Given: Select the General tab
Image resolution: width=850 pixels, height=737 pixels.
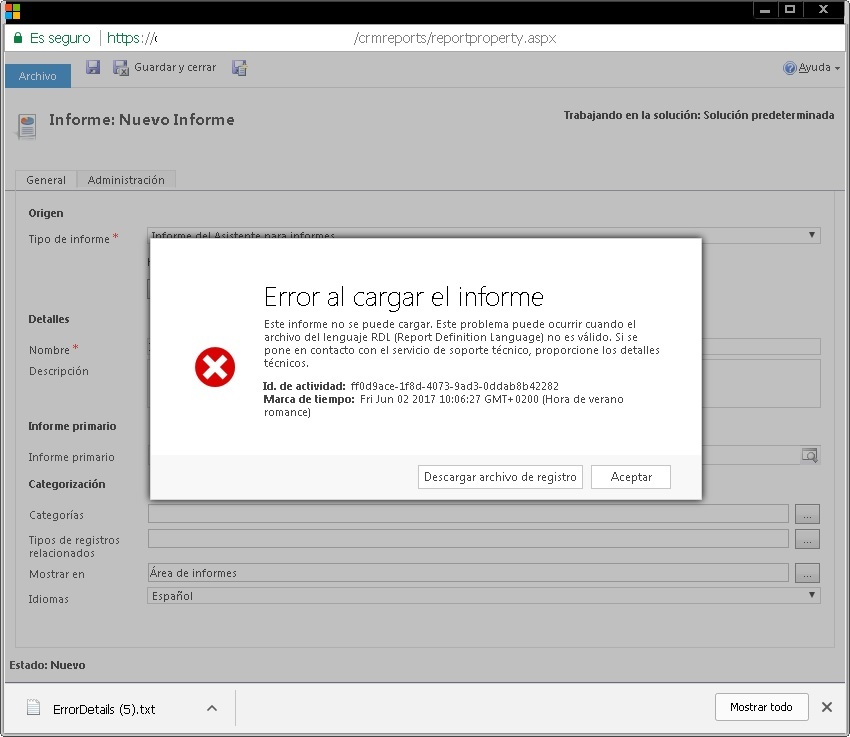Looking at the screenshot, I should click(46, 180).
